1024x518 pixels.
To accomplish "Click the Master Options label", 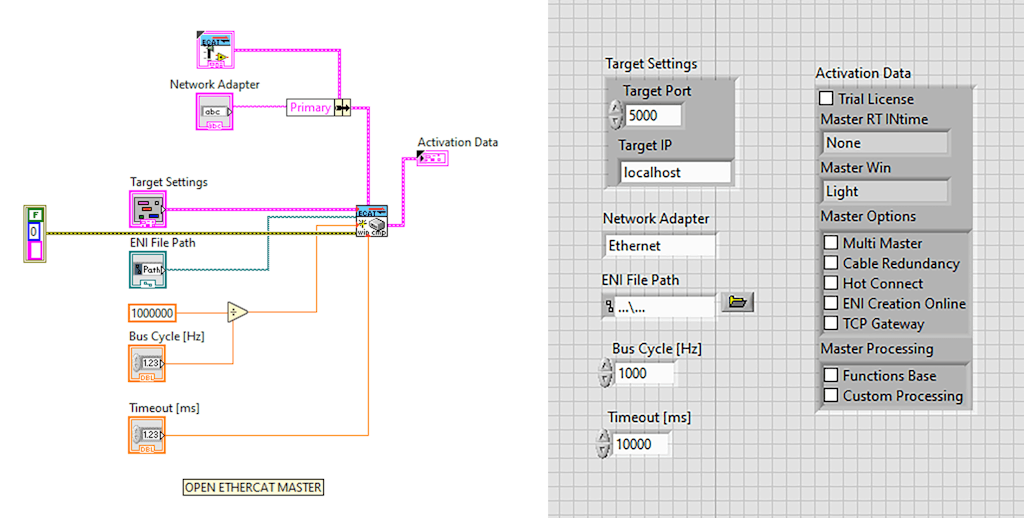I will (x=868, y=216).
